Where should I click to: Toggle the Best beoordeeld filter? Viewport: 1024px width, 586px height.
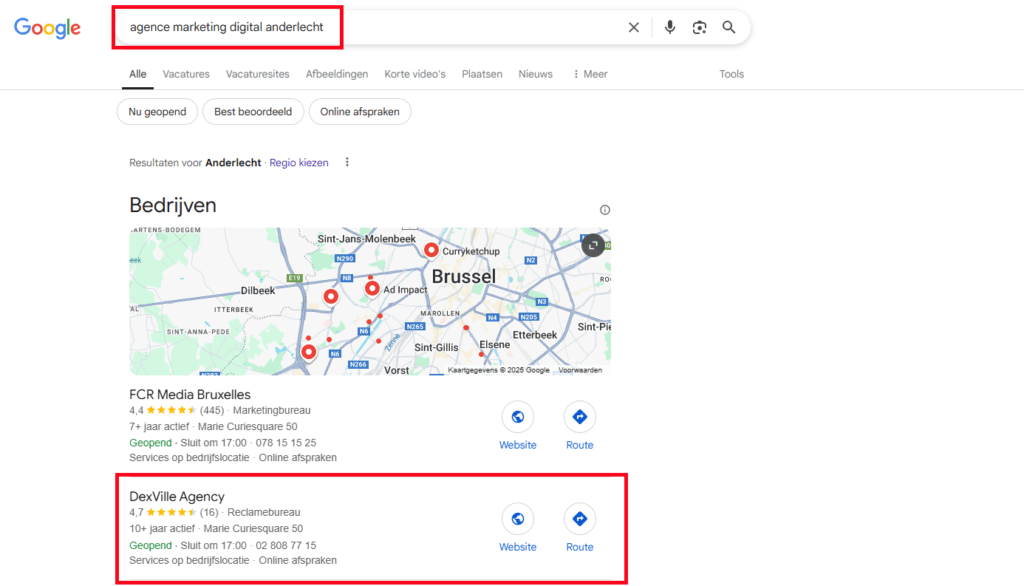pyautogui.click(x=253, y=112)
